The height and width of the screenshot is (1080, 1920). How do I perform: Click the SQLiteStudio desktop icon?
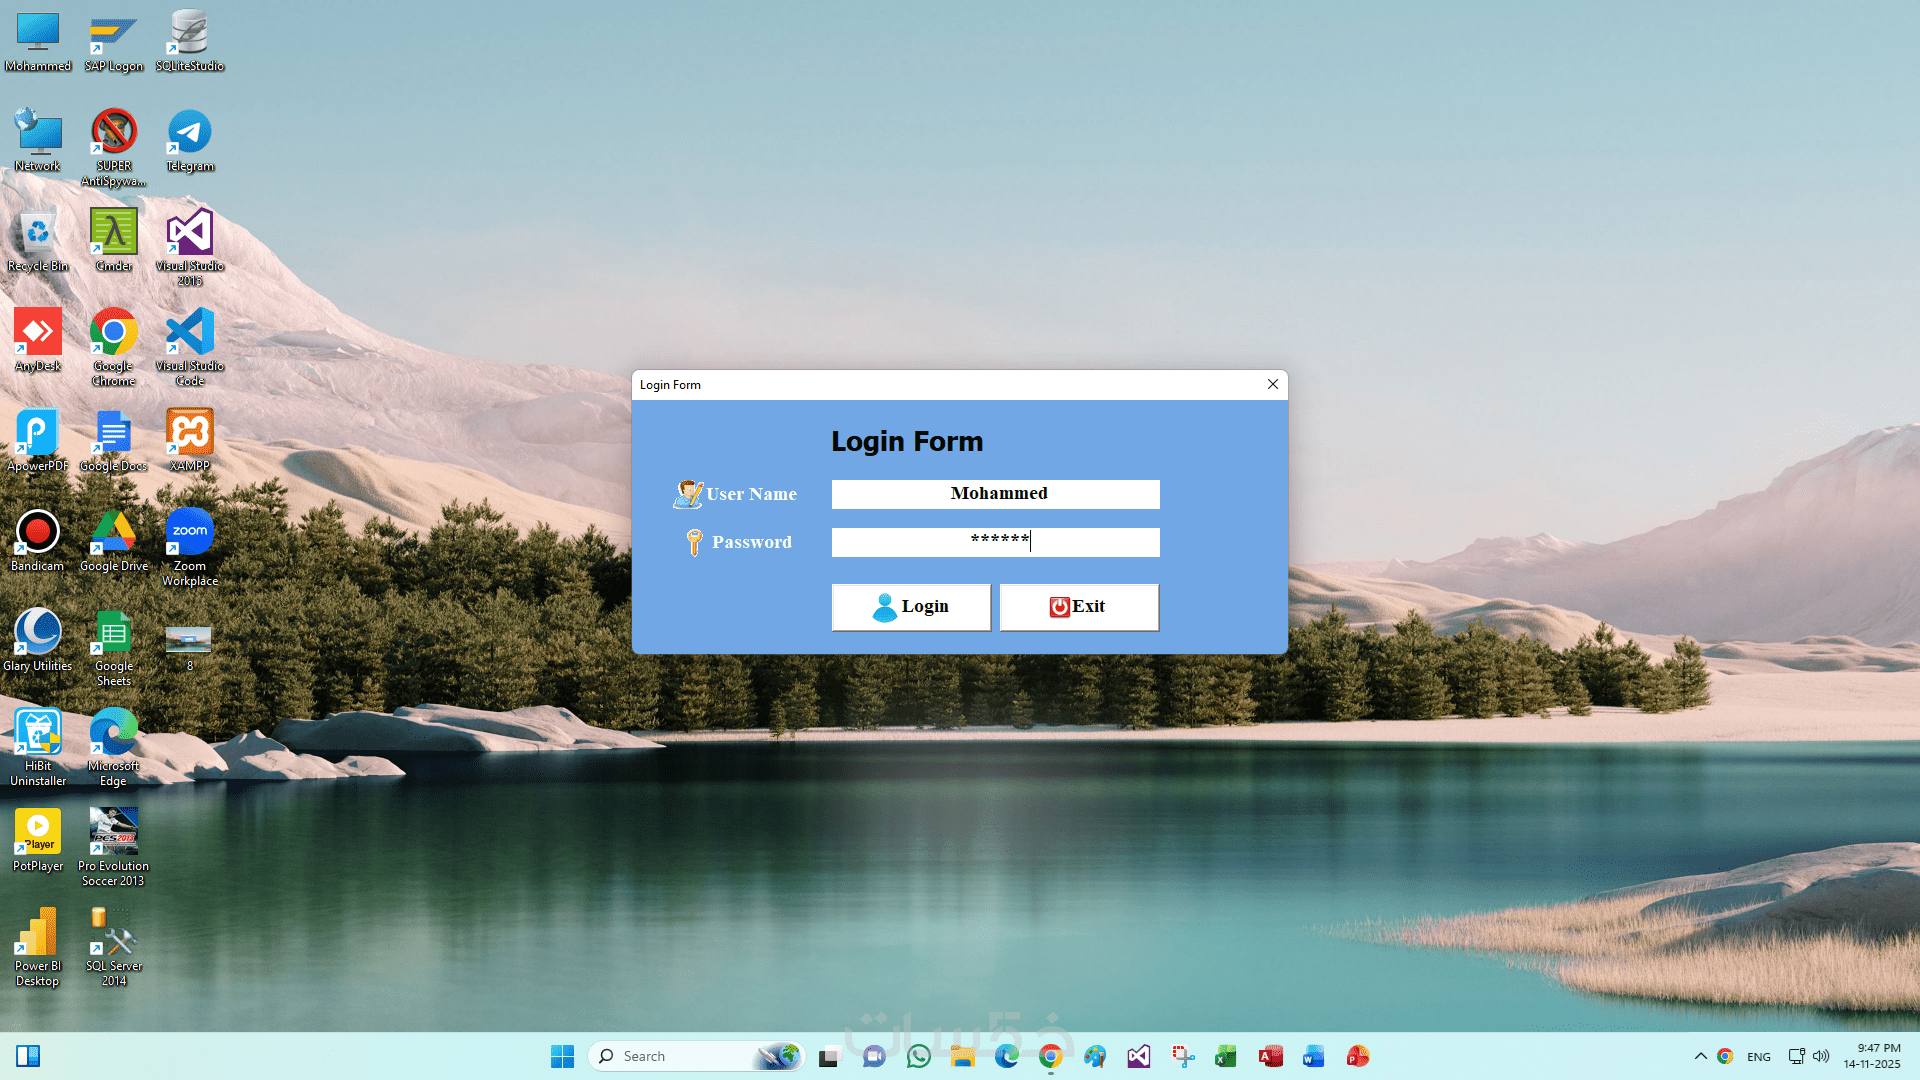click(x=190, y=41)
